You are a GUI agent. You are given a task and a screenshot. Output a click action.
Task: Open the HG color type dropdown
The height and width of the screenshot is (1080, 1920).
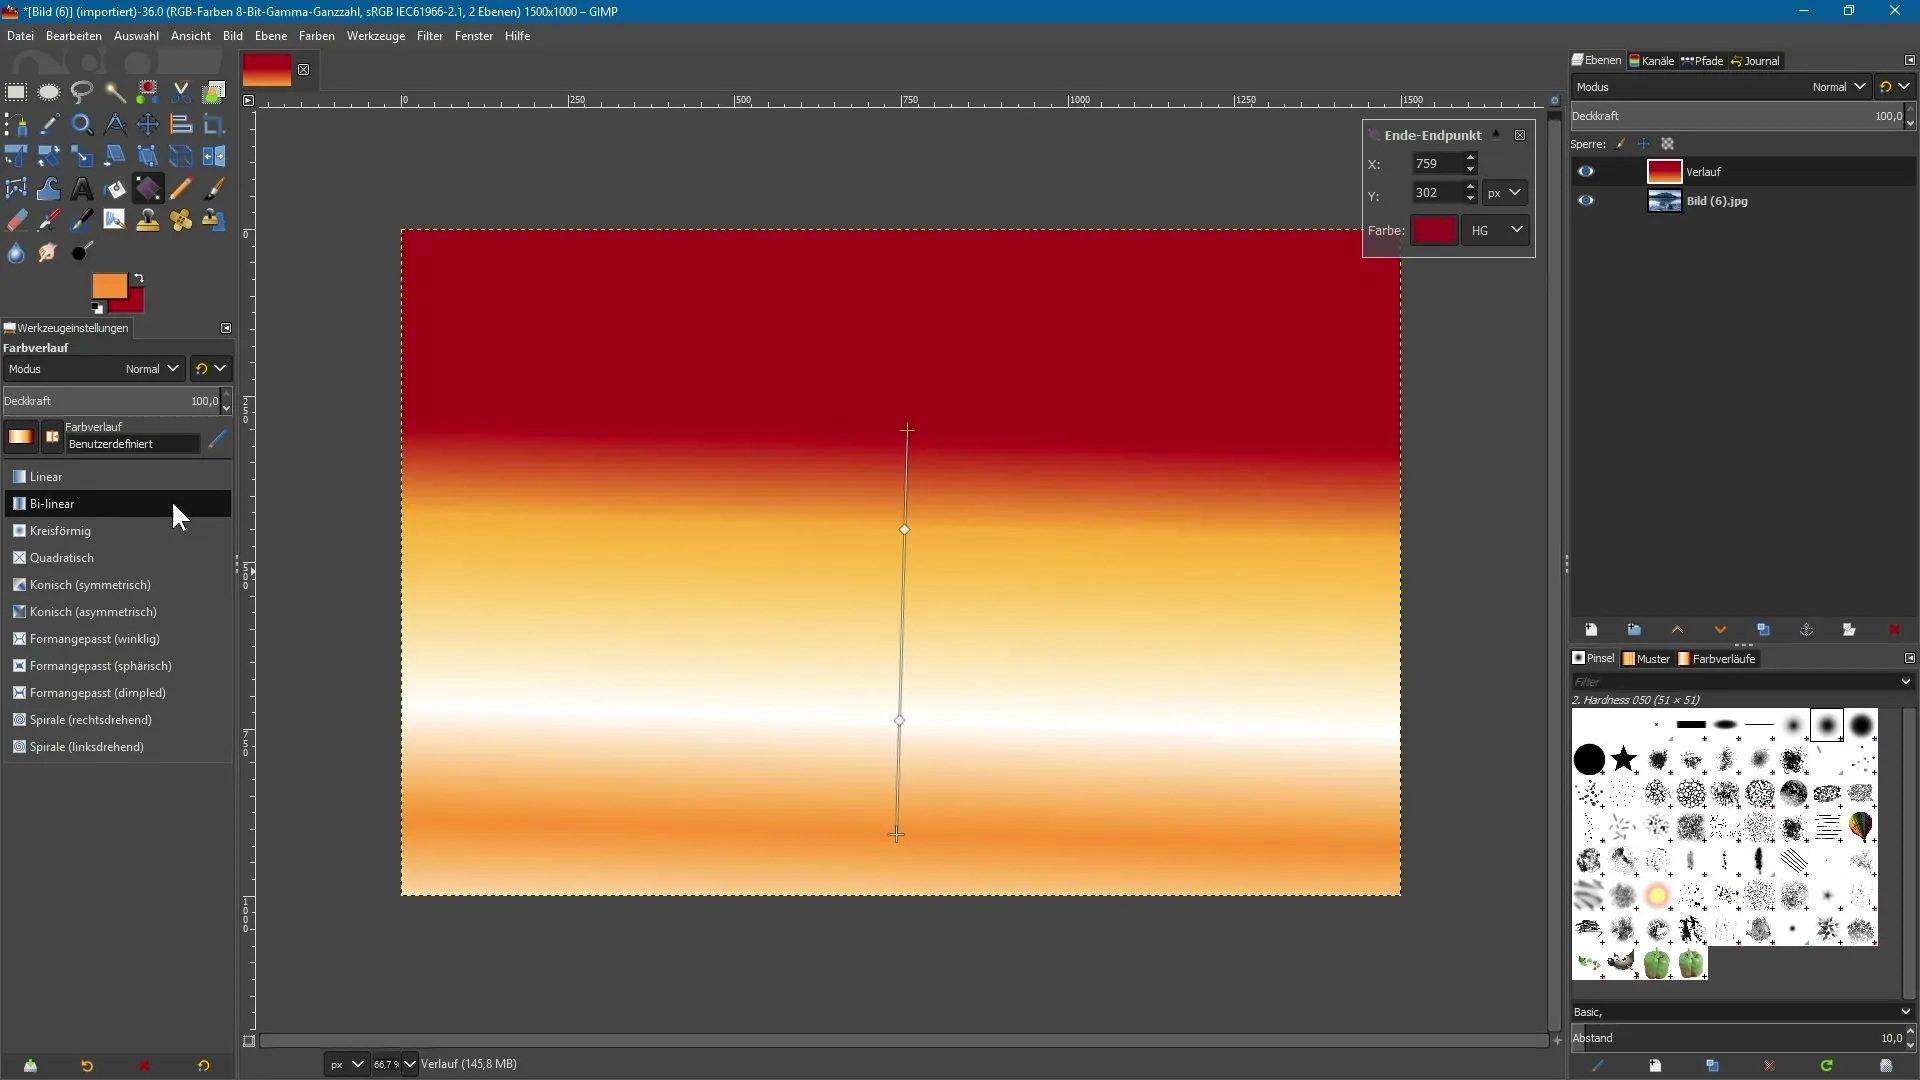(x=1496, y=231)
